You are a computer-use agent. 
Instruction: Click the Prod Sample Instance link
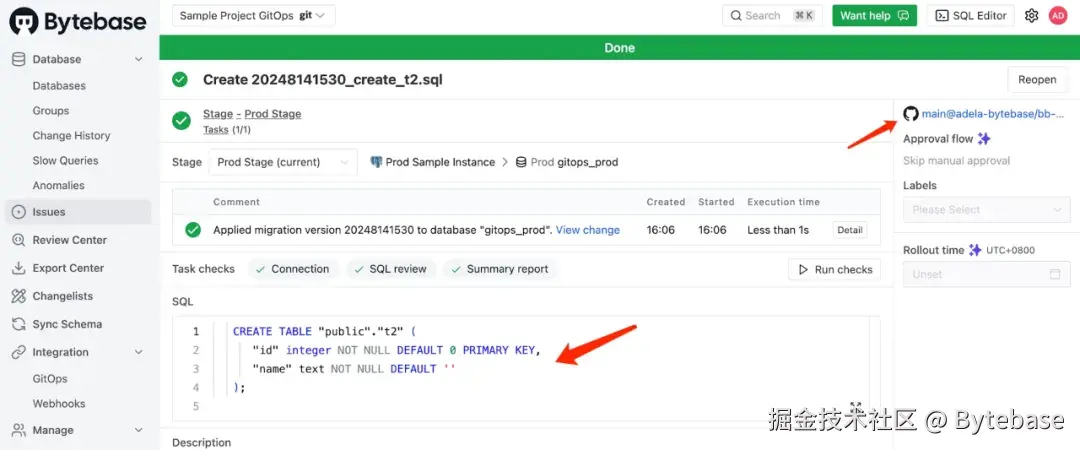point(440,163)
